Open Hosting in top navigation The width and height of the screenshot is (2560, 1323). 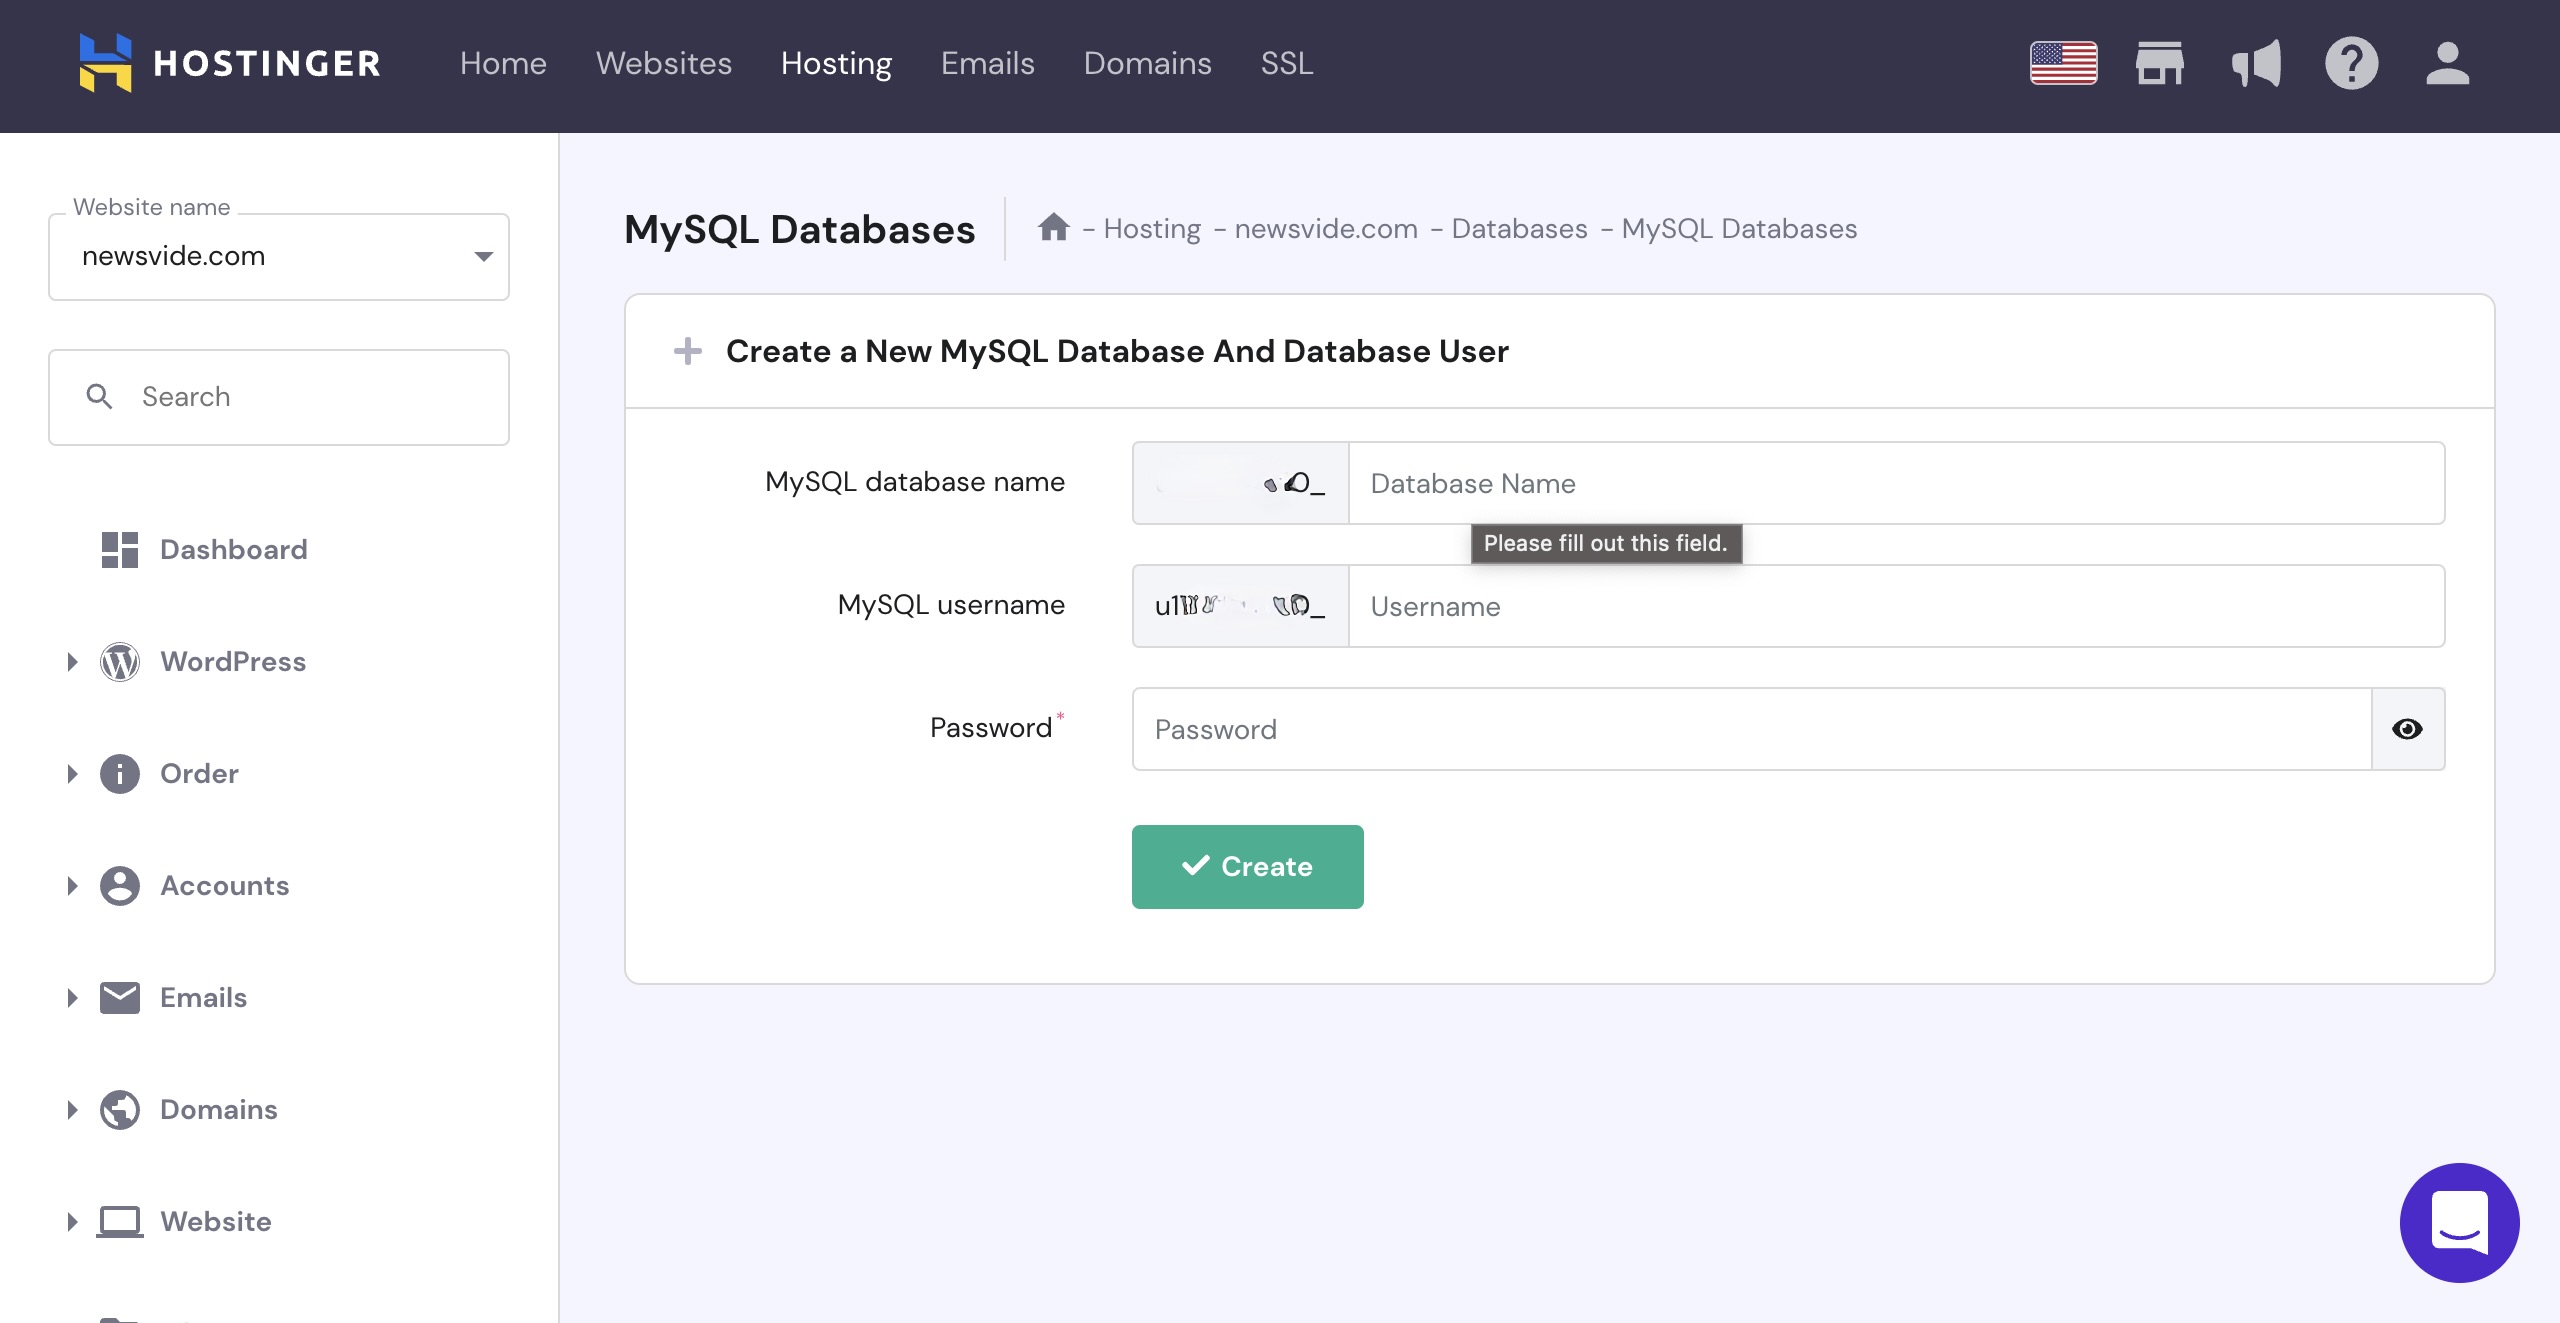(836, 63)
